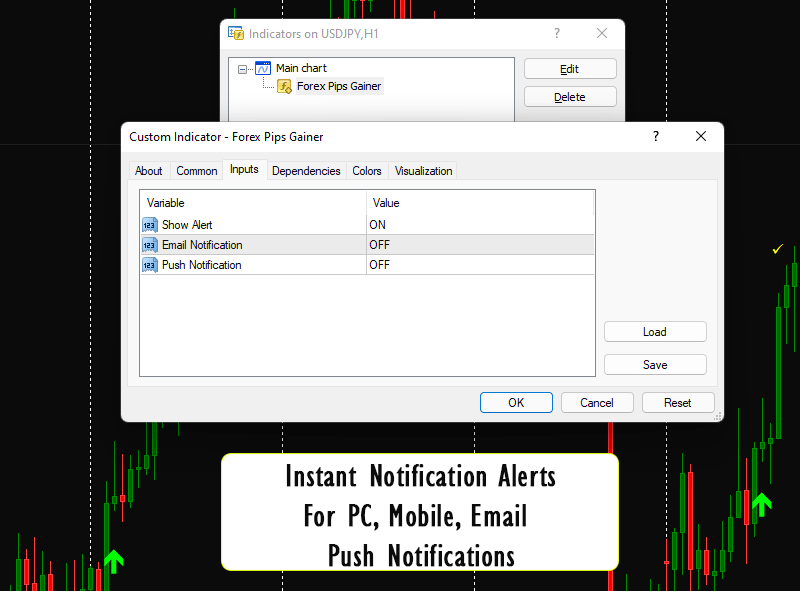The height and width of the screenshot is (591, 800).
Task: Click the help question mark in Custom Indicator
Action: 656,136
